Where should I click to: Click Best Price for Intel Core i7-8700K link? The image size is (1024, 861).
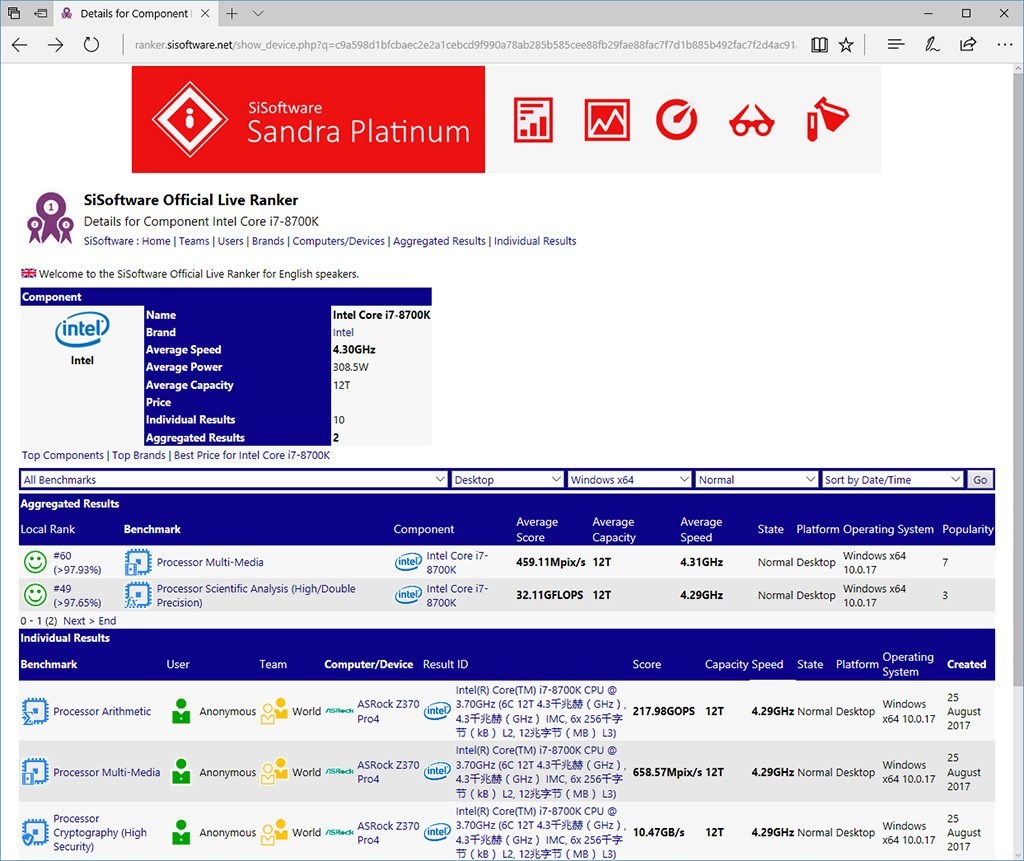click(252, 455)
